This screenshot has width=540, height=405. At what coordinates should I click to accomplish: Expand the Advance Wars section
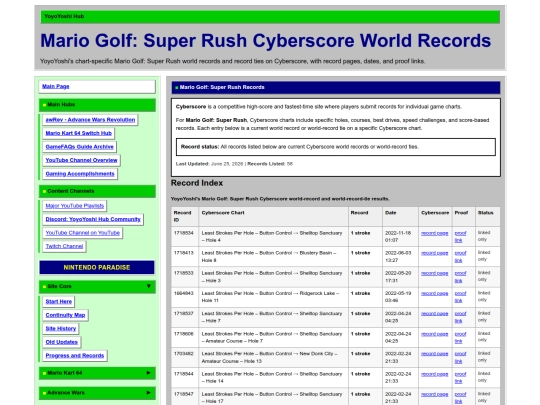pos(97,393)
